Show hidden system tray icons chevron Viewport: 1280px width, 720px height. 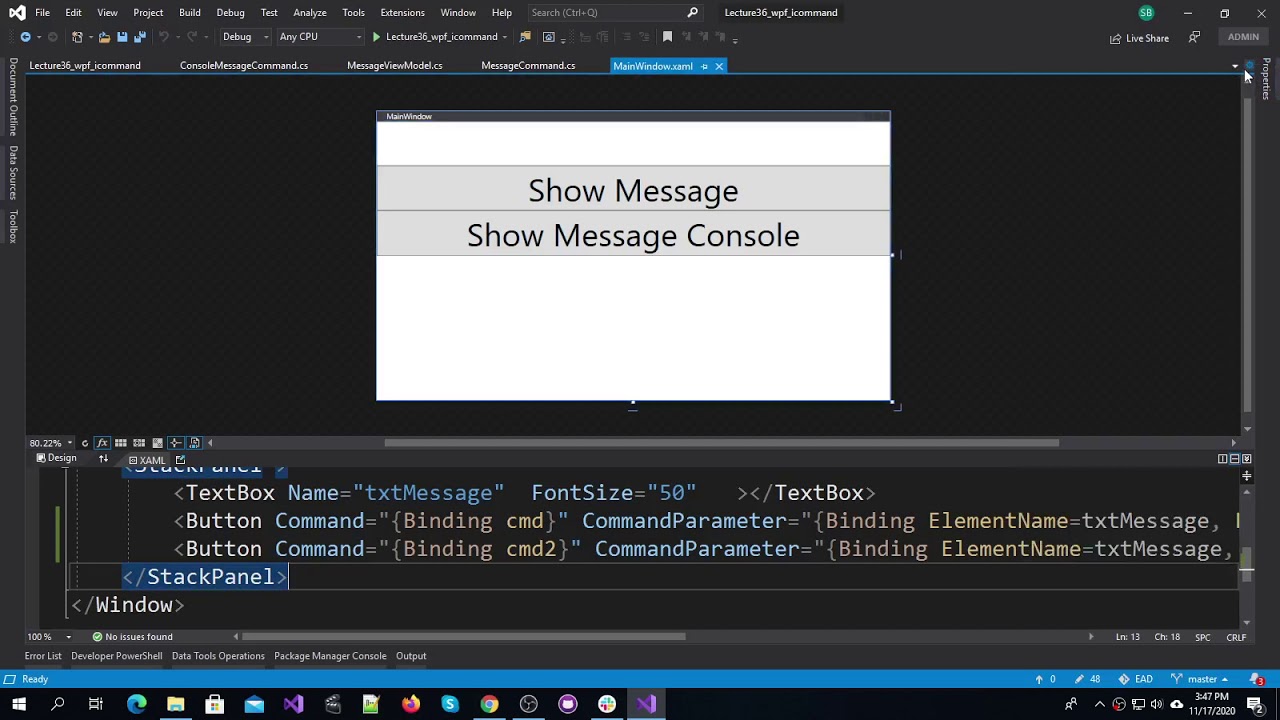1100,704
